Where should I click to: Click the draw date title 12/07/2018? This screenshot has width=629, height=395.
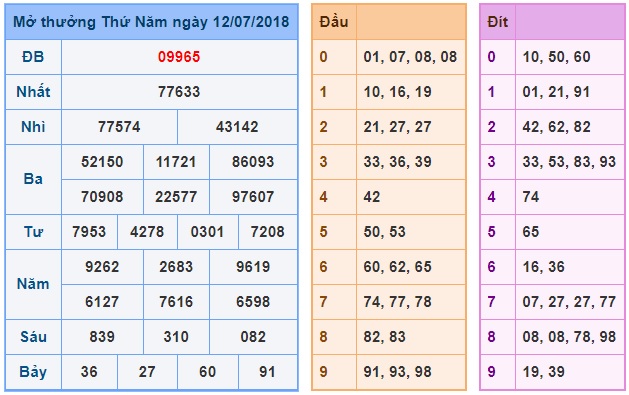pos(251,22)
